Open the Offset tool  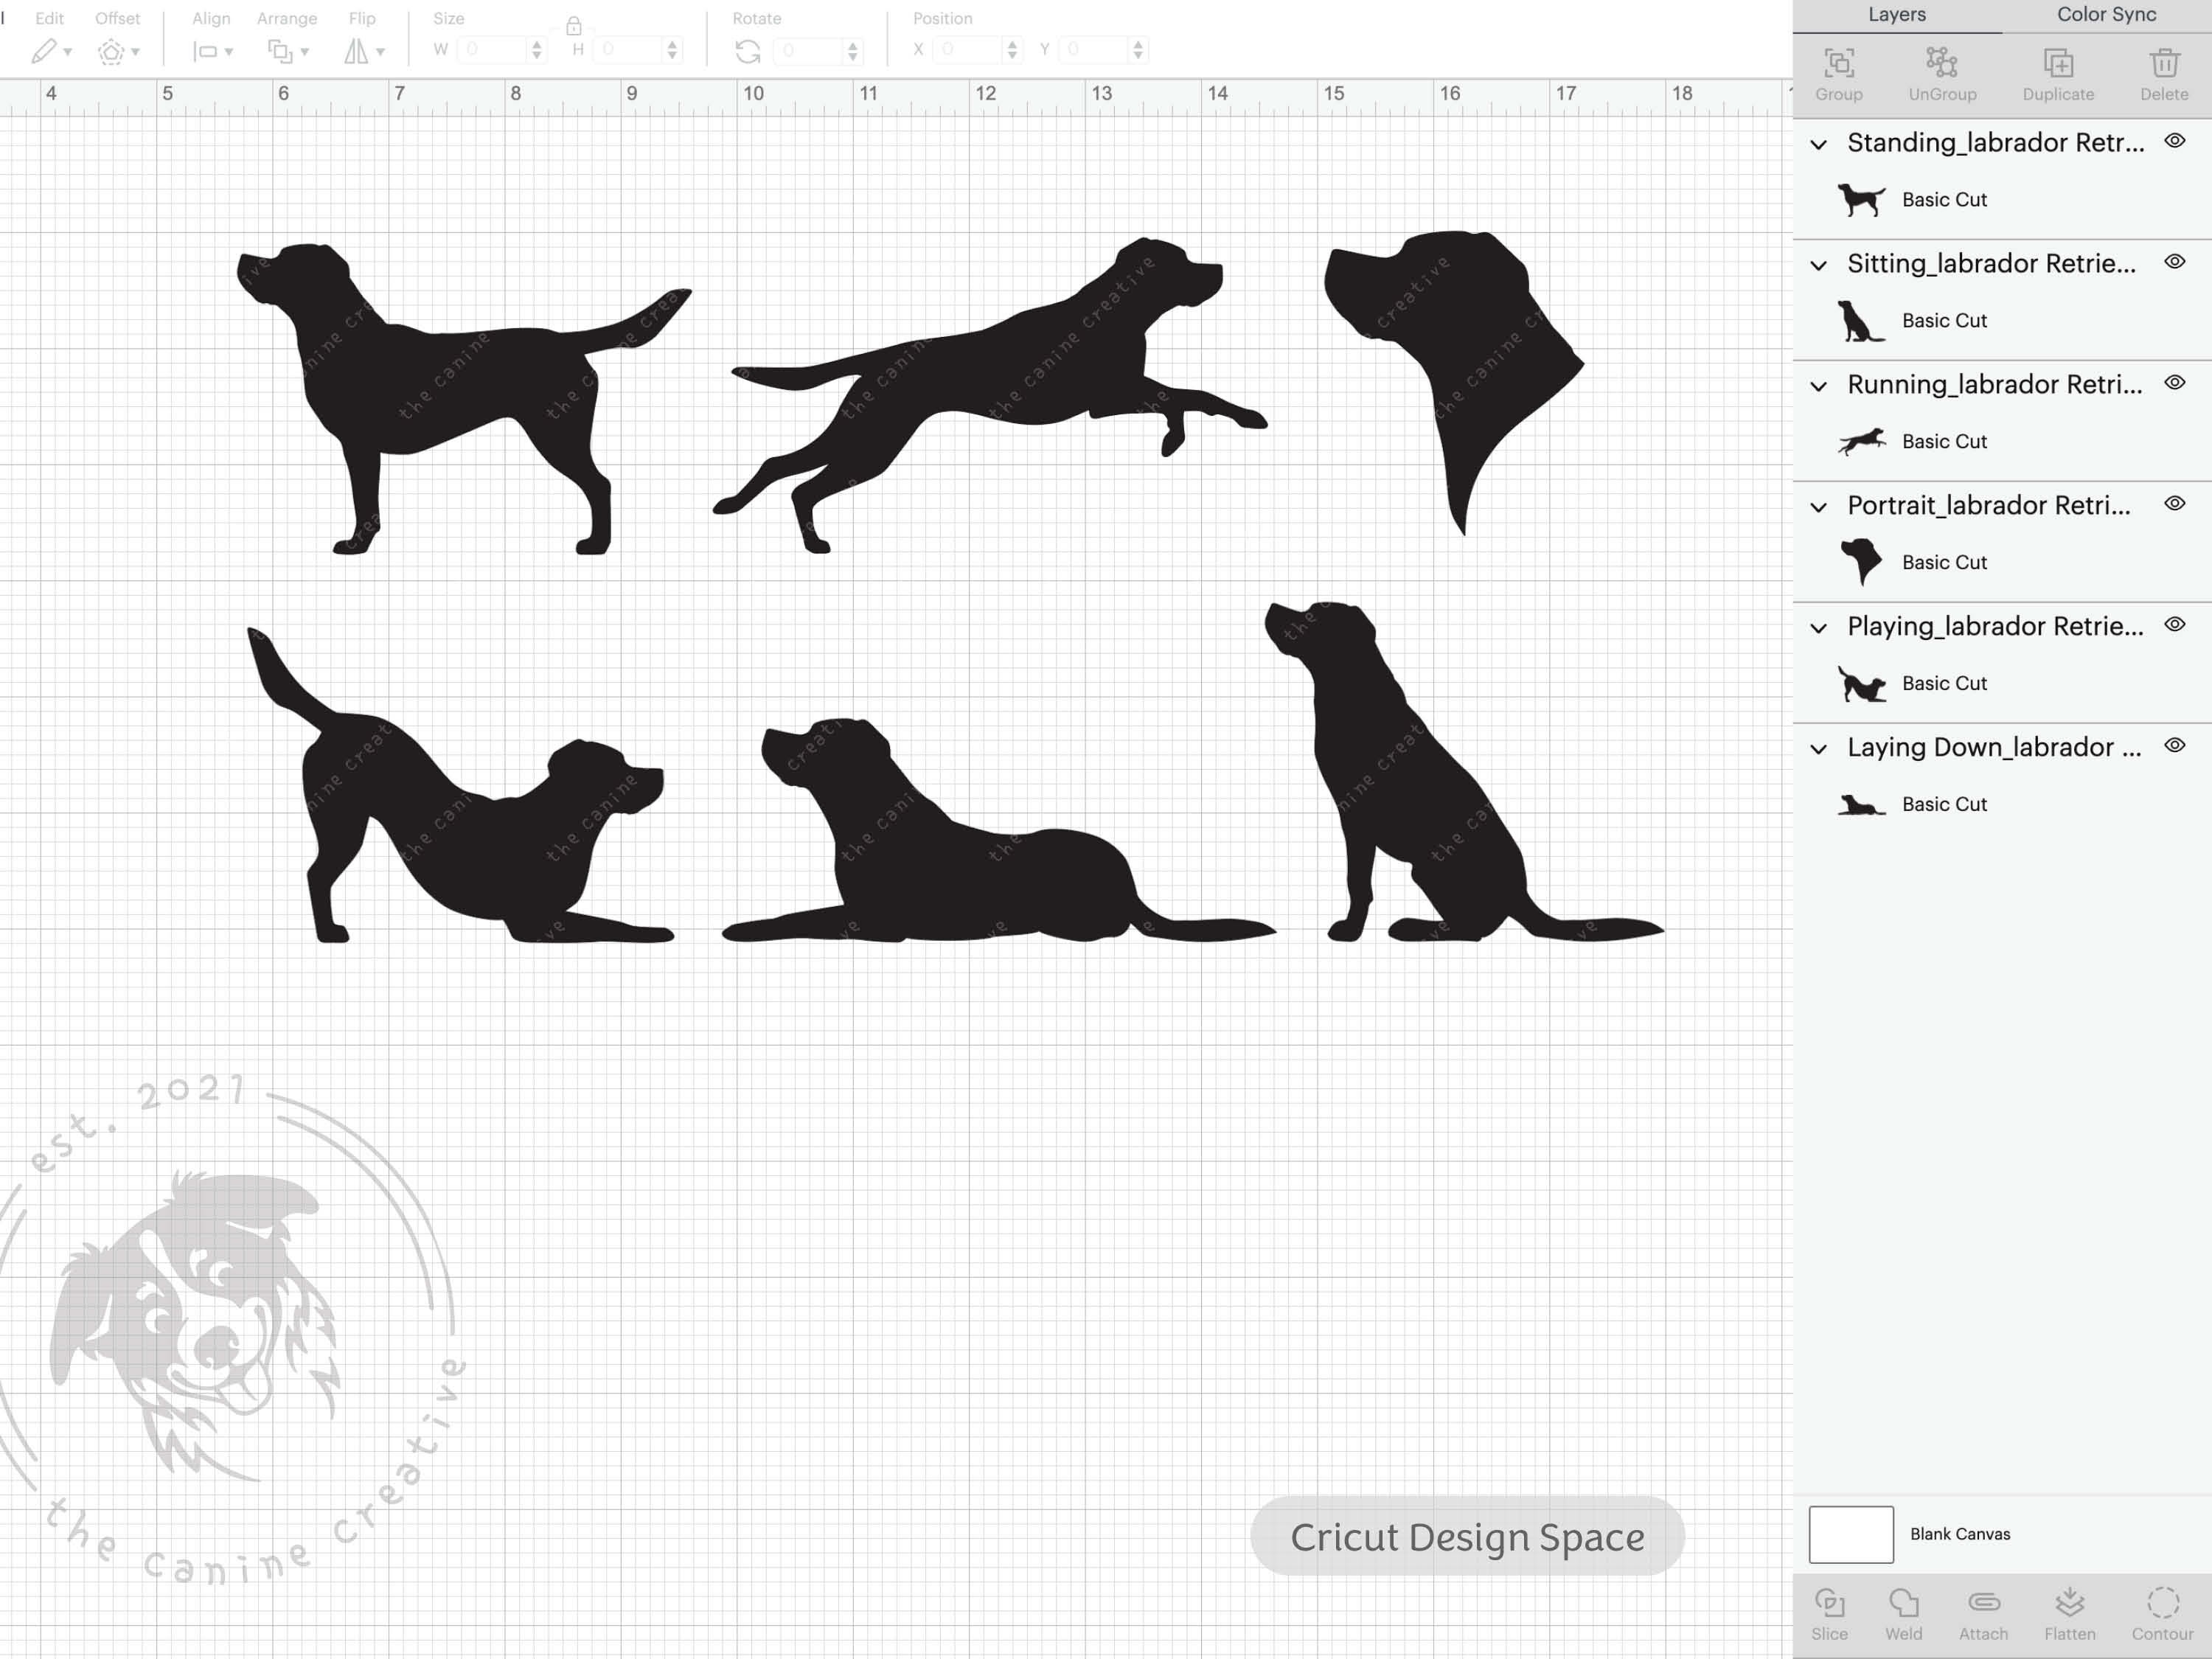pyautogui.click(x=110, y=51)
